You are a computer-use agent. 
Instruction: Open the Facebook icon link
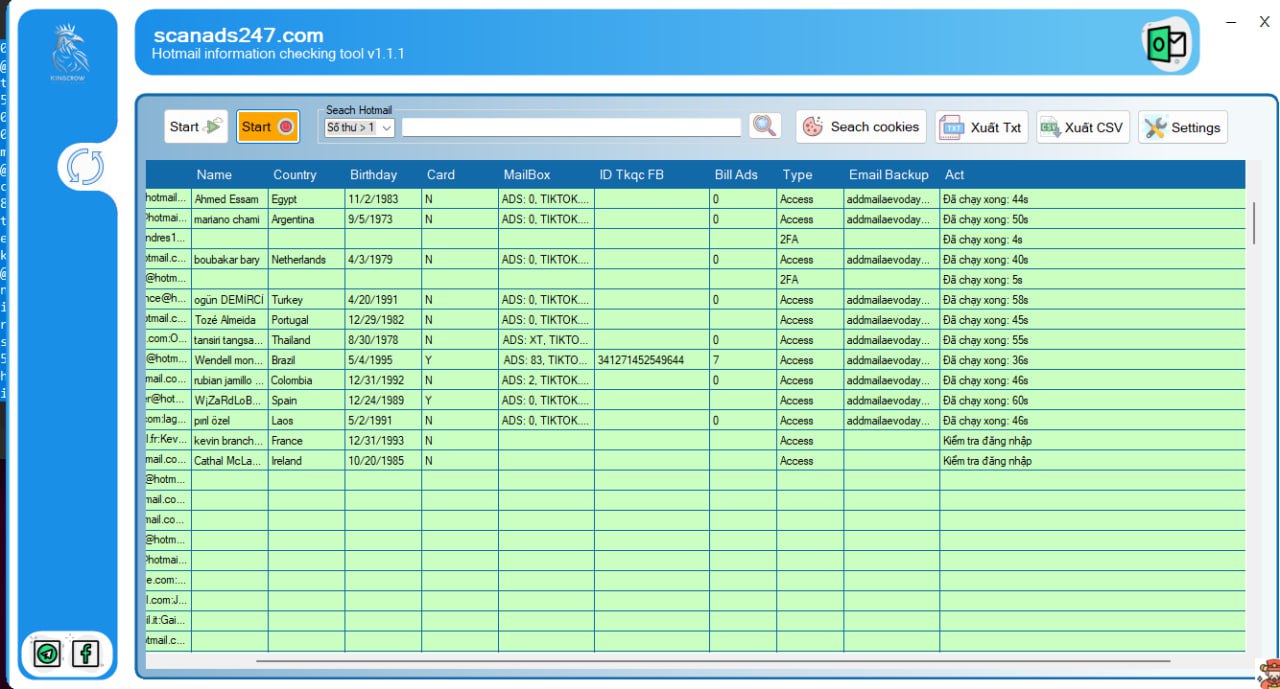[x=86, y=654]
